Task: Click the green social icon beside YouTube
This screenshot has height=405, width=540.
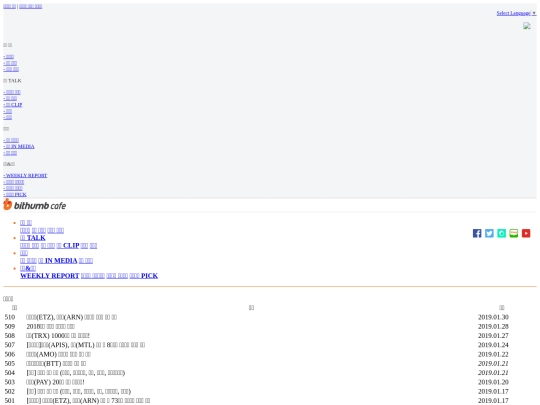Action: tap(513, 233)
